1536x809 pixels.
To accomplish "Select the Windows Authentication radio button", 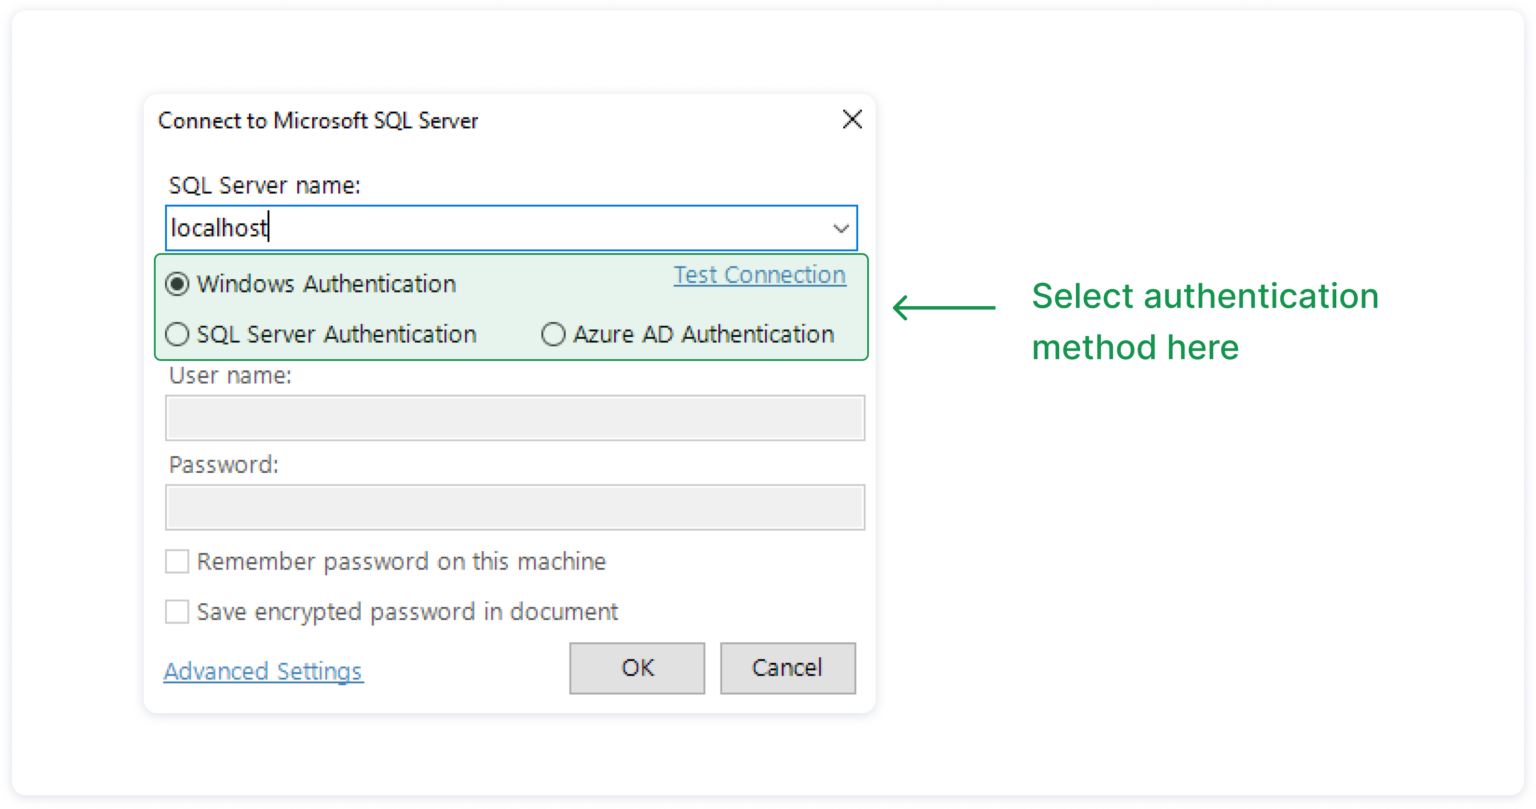I will click(x=178, y=285).
